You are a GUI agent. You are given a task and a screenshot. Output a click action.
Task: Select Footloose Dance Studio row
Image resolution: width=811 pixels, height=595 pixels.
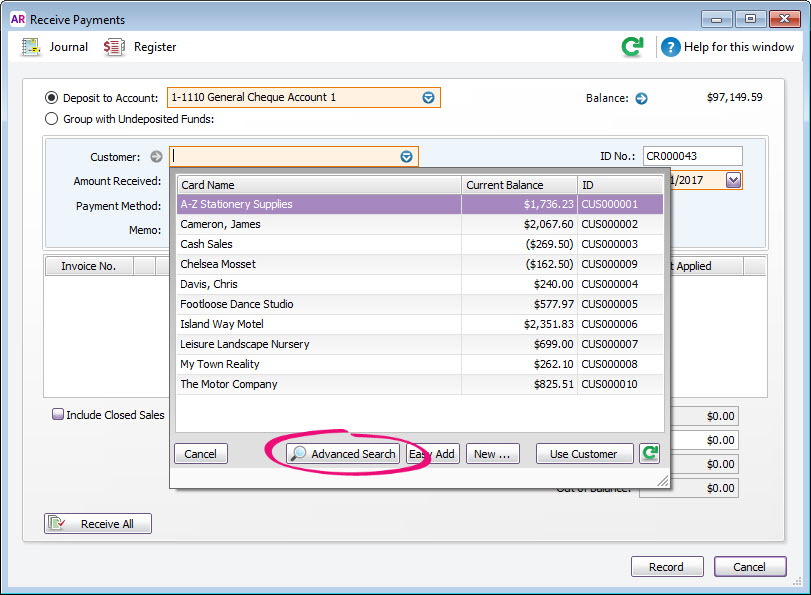tap(419, 304)
